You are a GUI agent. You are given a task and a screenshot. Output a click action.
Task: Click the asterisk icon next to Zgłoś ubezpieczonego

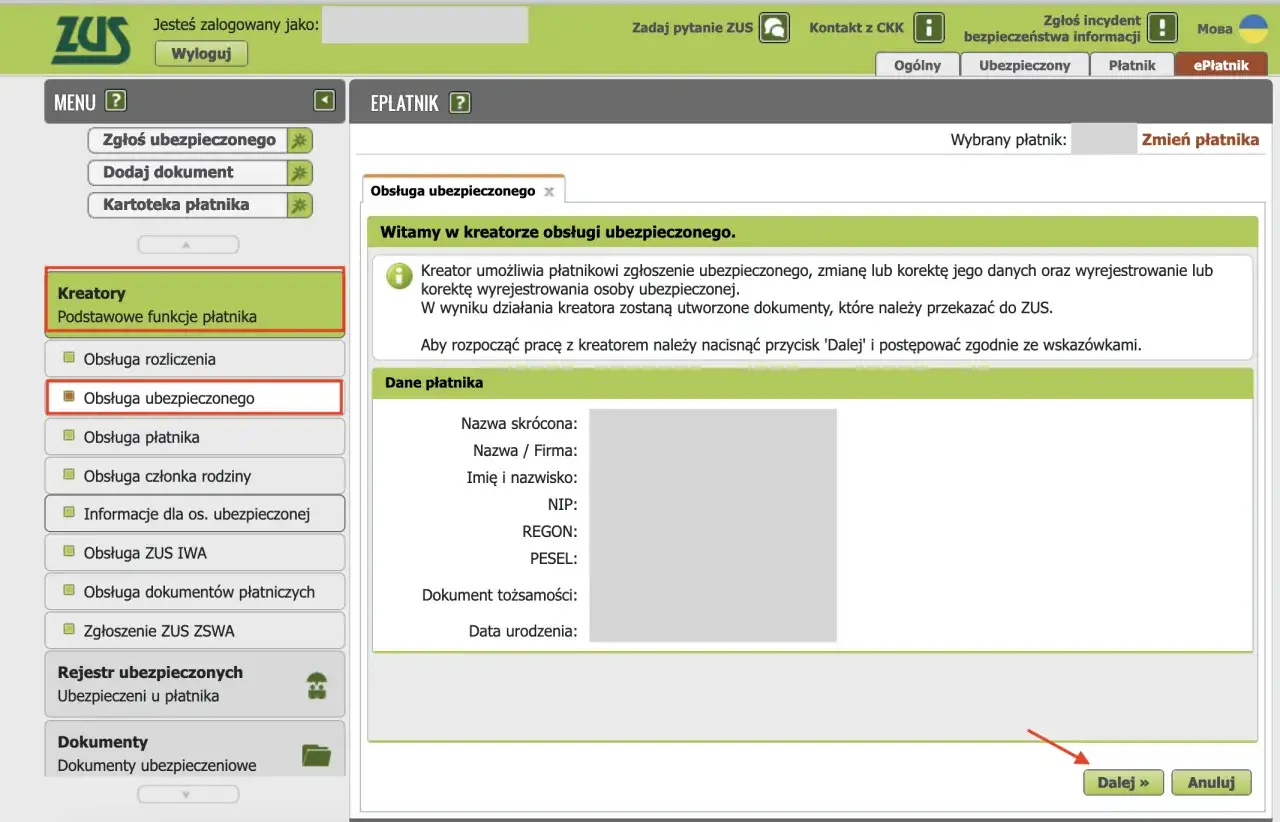coord(299,140)
